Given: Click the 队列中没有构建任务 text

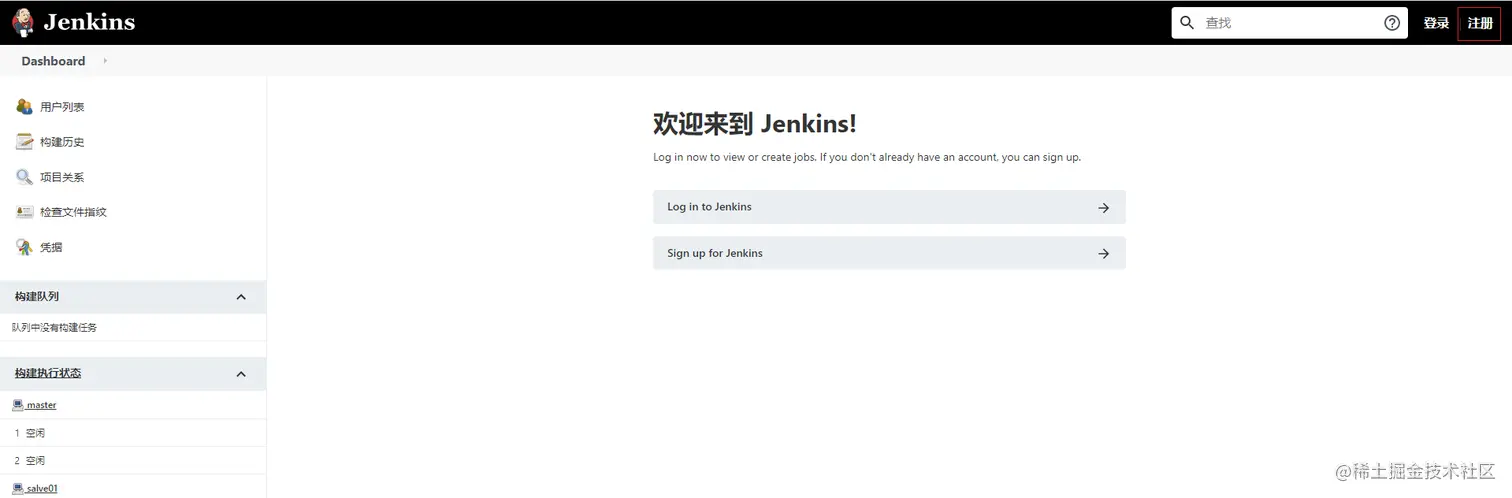Looking at the screenshot, I should (x=54, y=327).
